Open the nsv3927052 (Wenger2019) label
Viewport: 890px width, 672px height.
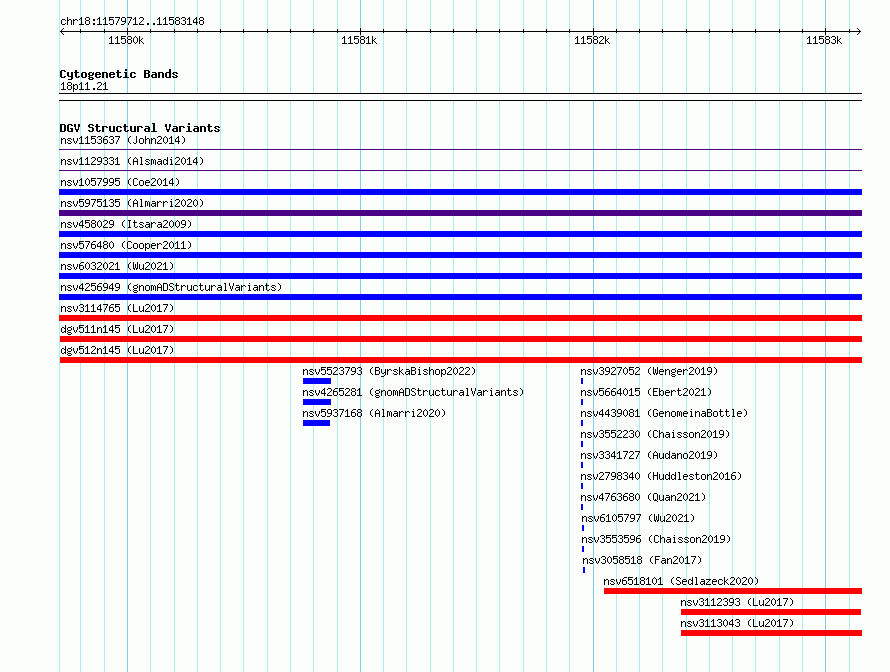[649, 371]
